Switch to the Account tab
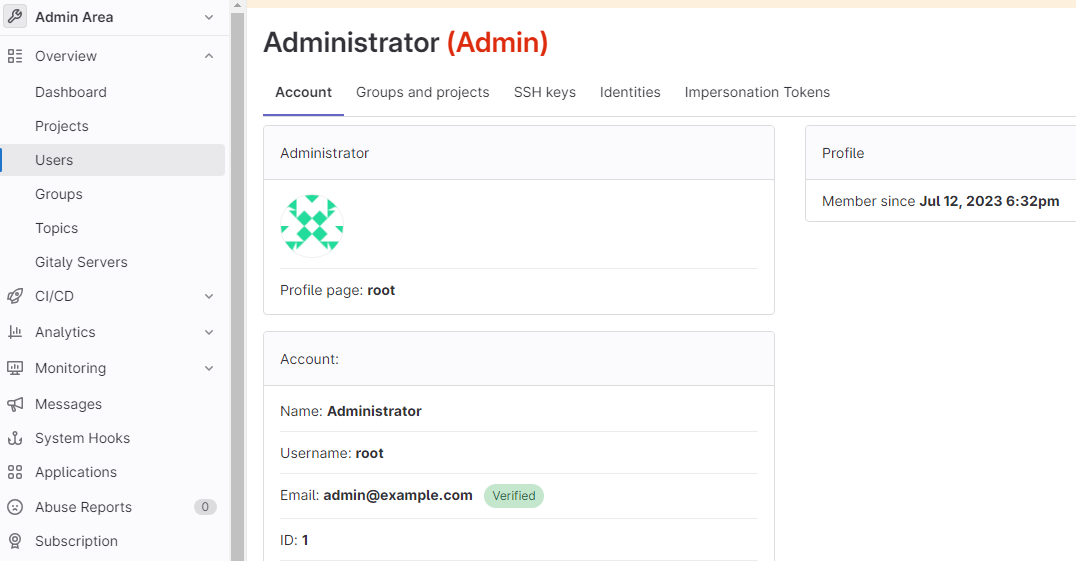Screen dimensions: 1076x561 [x=303, y=93]
